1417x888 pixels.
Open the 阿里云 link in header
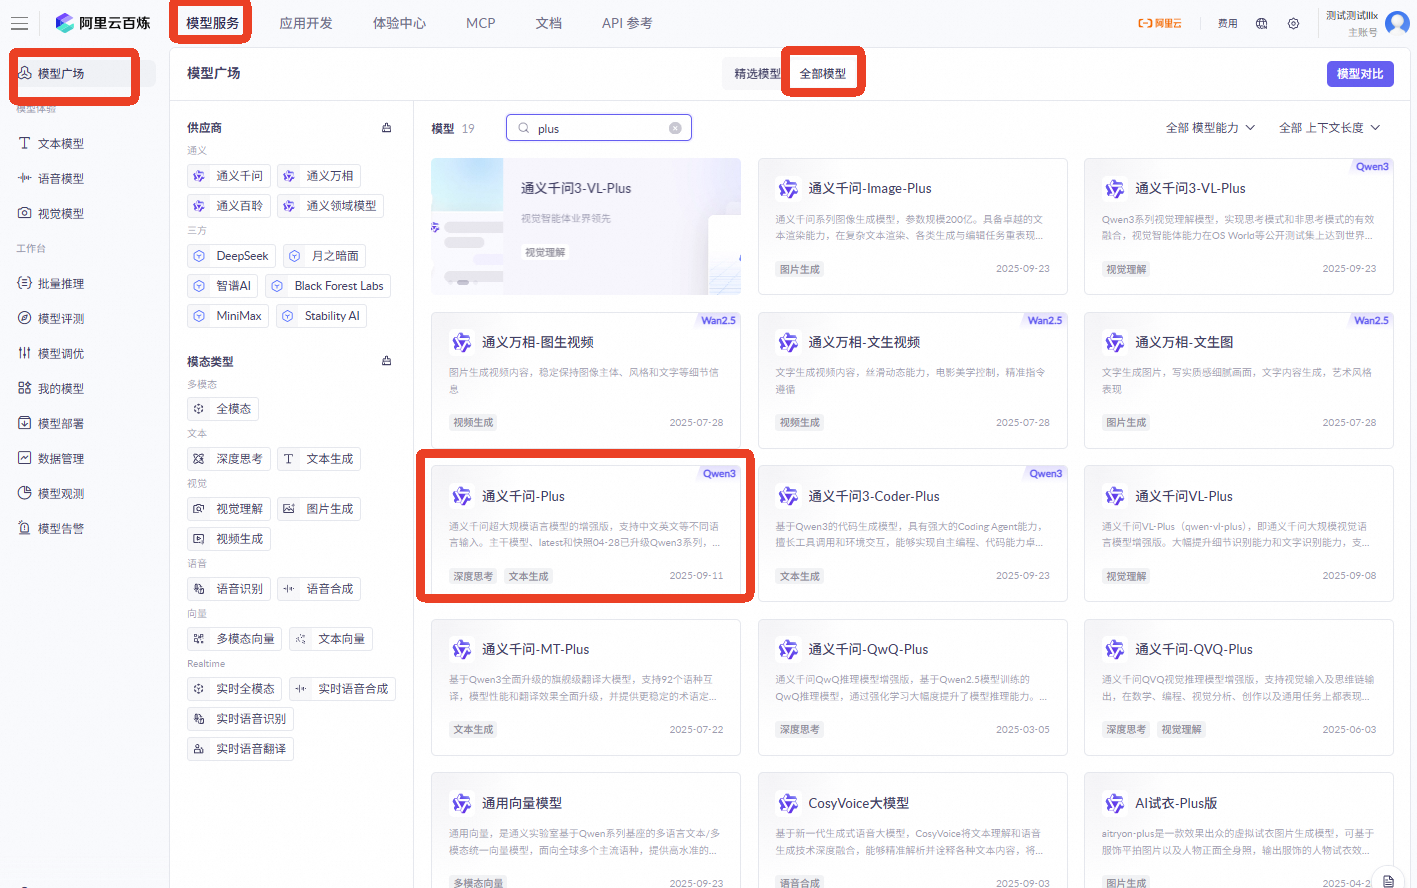tap(1160, 23)
